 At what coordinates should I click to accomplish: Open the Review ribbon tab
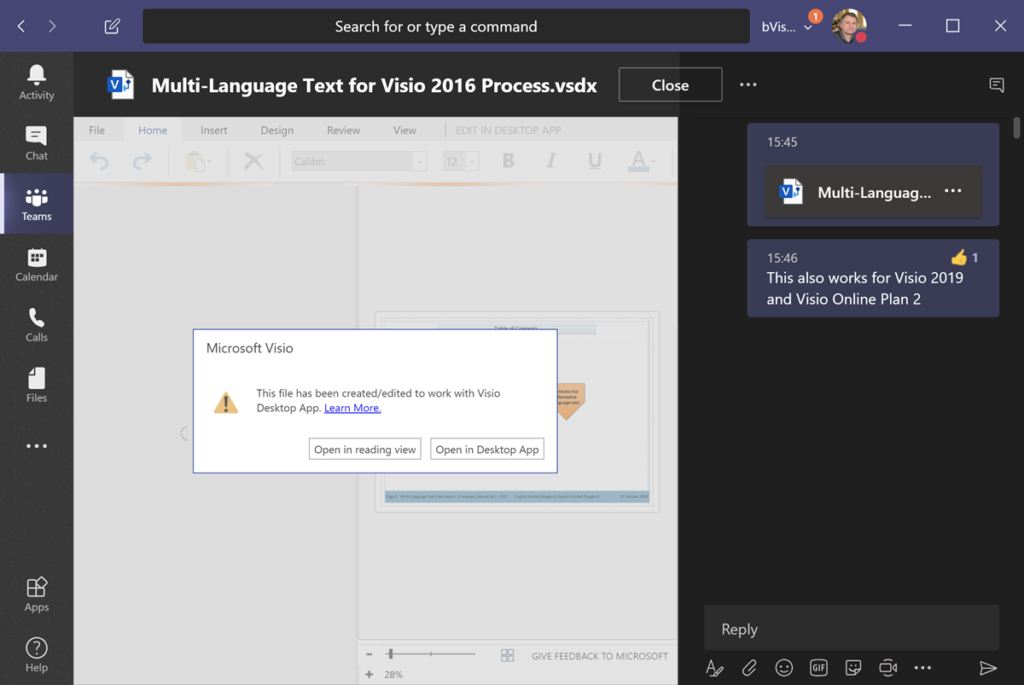click(x=343, y=130)
